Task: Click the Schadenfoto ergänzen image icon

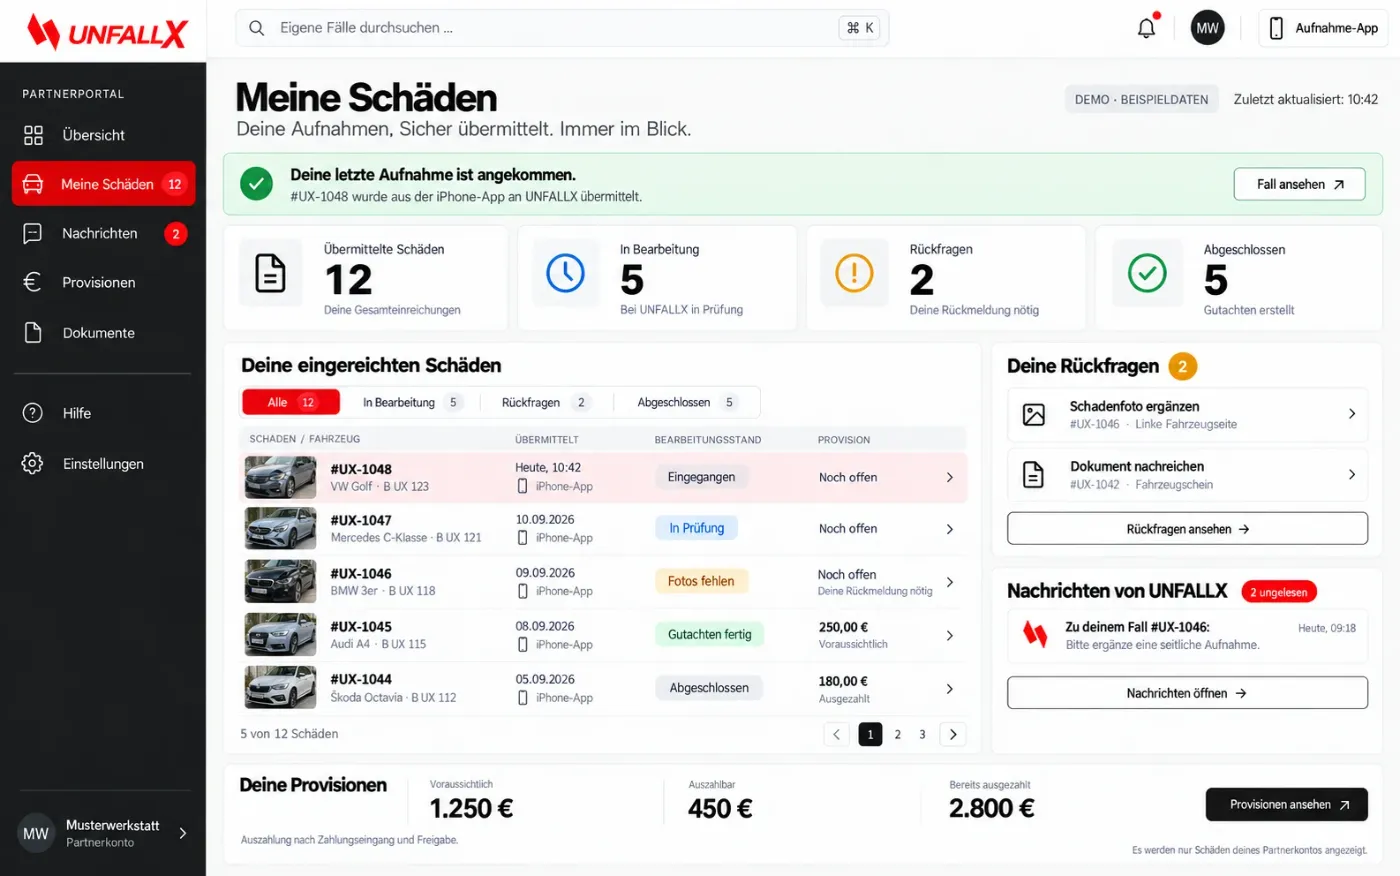Action: (1034, 414)
